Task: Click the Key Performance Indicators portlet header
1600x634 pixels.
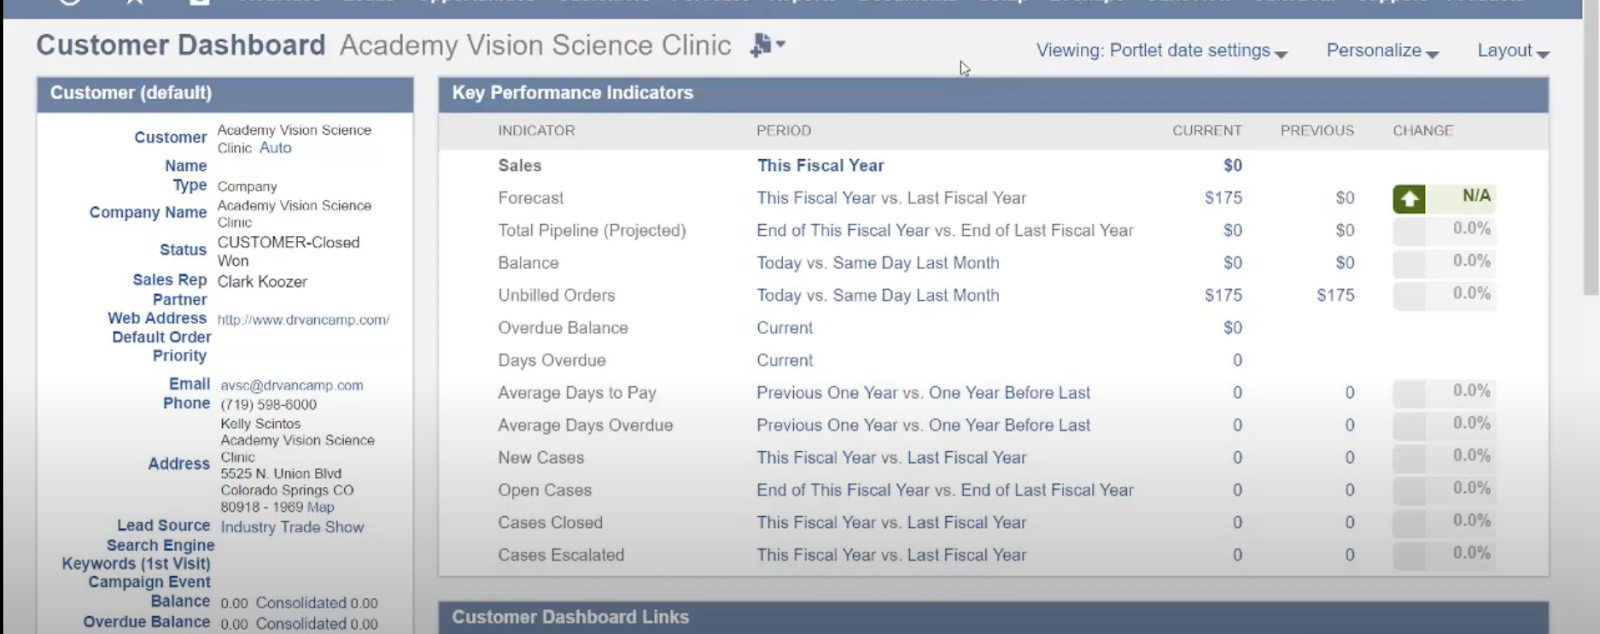Action: (572, 93)
